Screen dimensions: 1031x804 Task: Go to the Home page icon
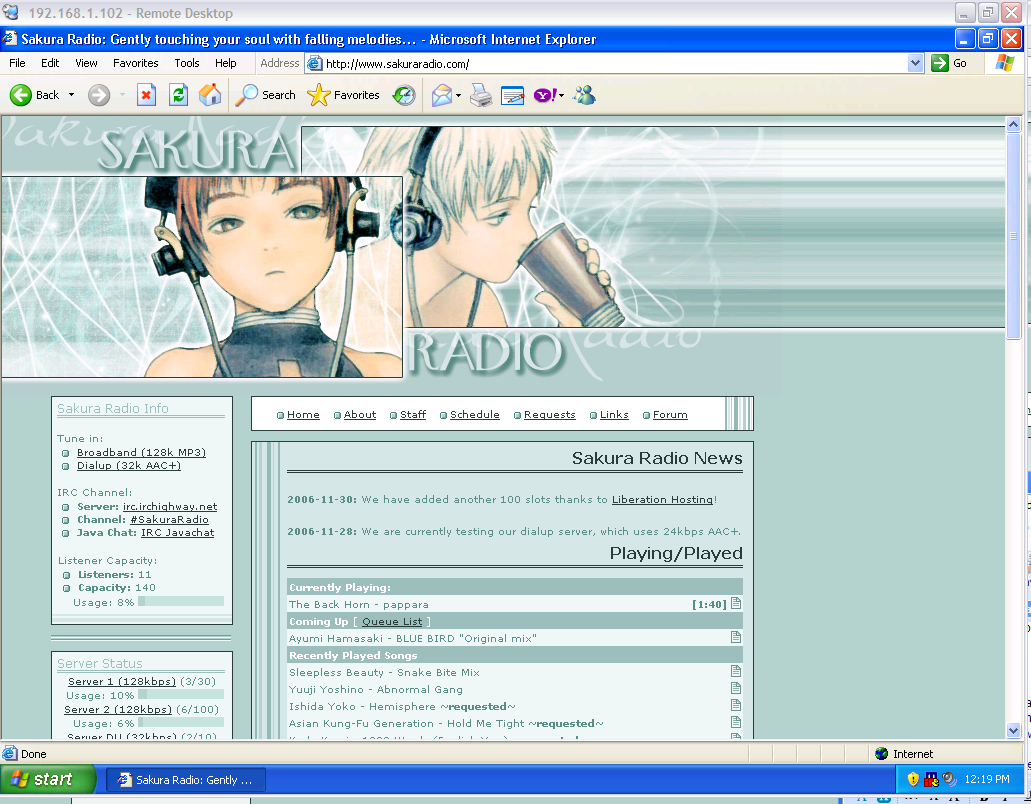(210, 95)
